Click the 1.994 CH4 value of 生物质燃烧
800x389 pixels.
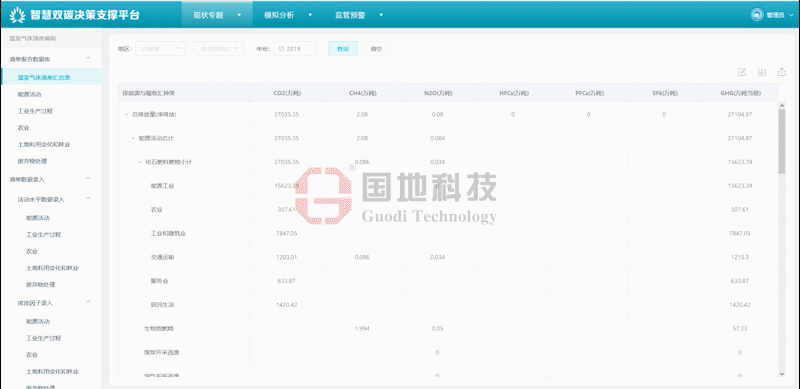pos(362,328)
